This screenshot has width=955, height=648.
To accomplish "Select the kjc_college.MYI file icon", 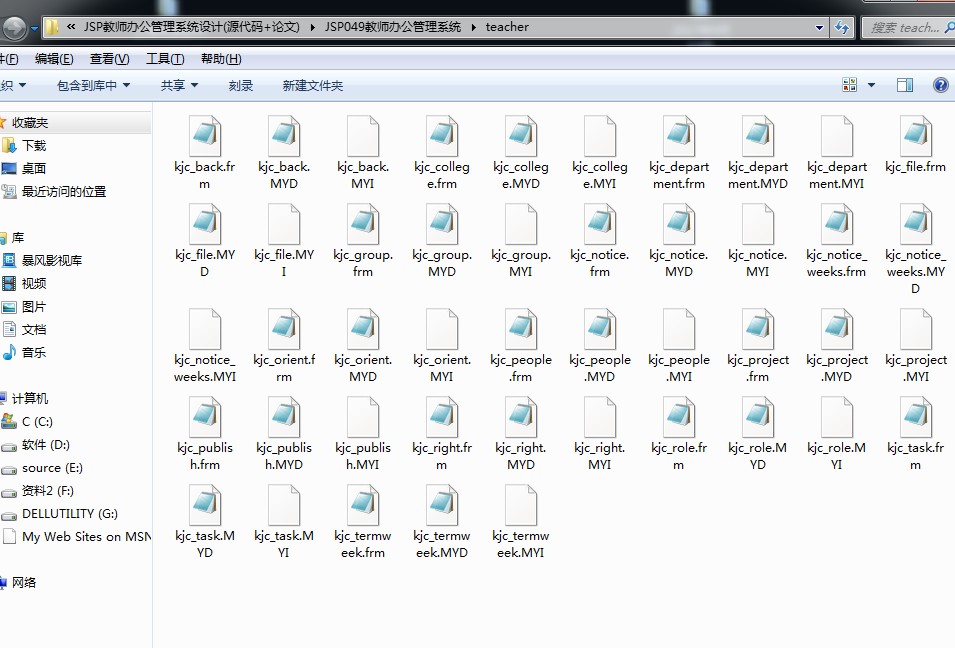I will pos(600,136).
